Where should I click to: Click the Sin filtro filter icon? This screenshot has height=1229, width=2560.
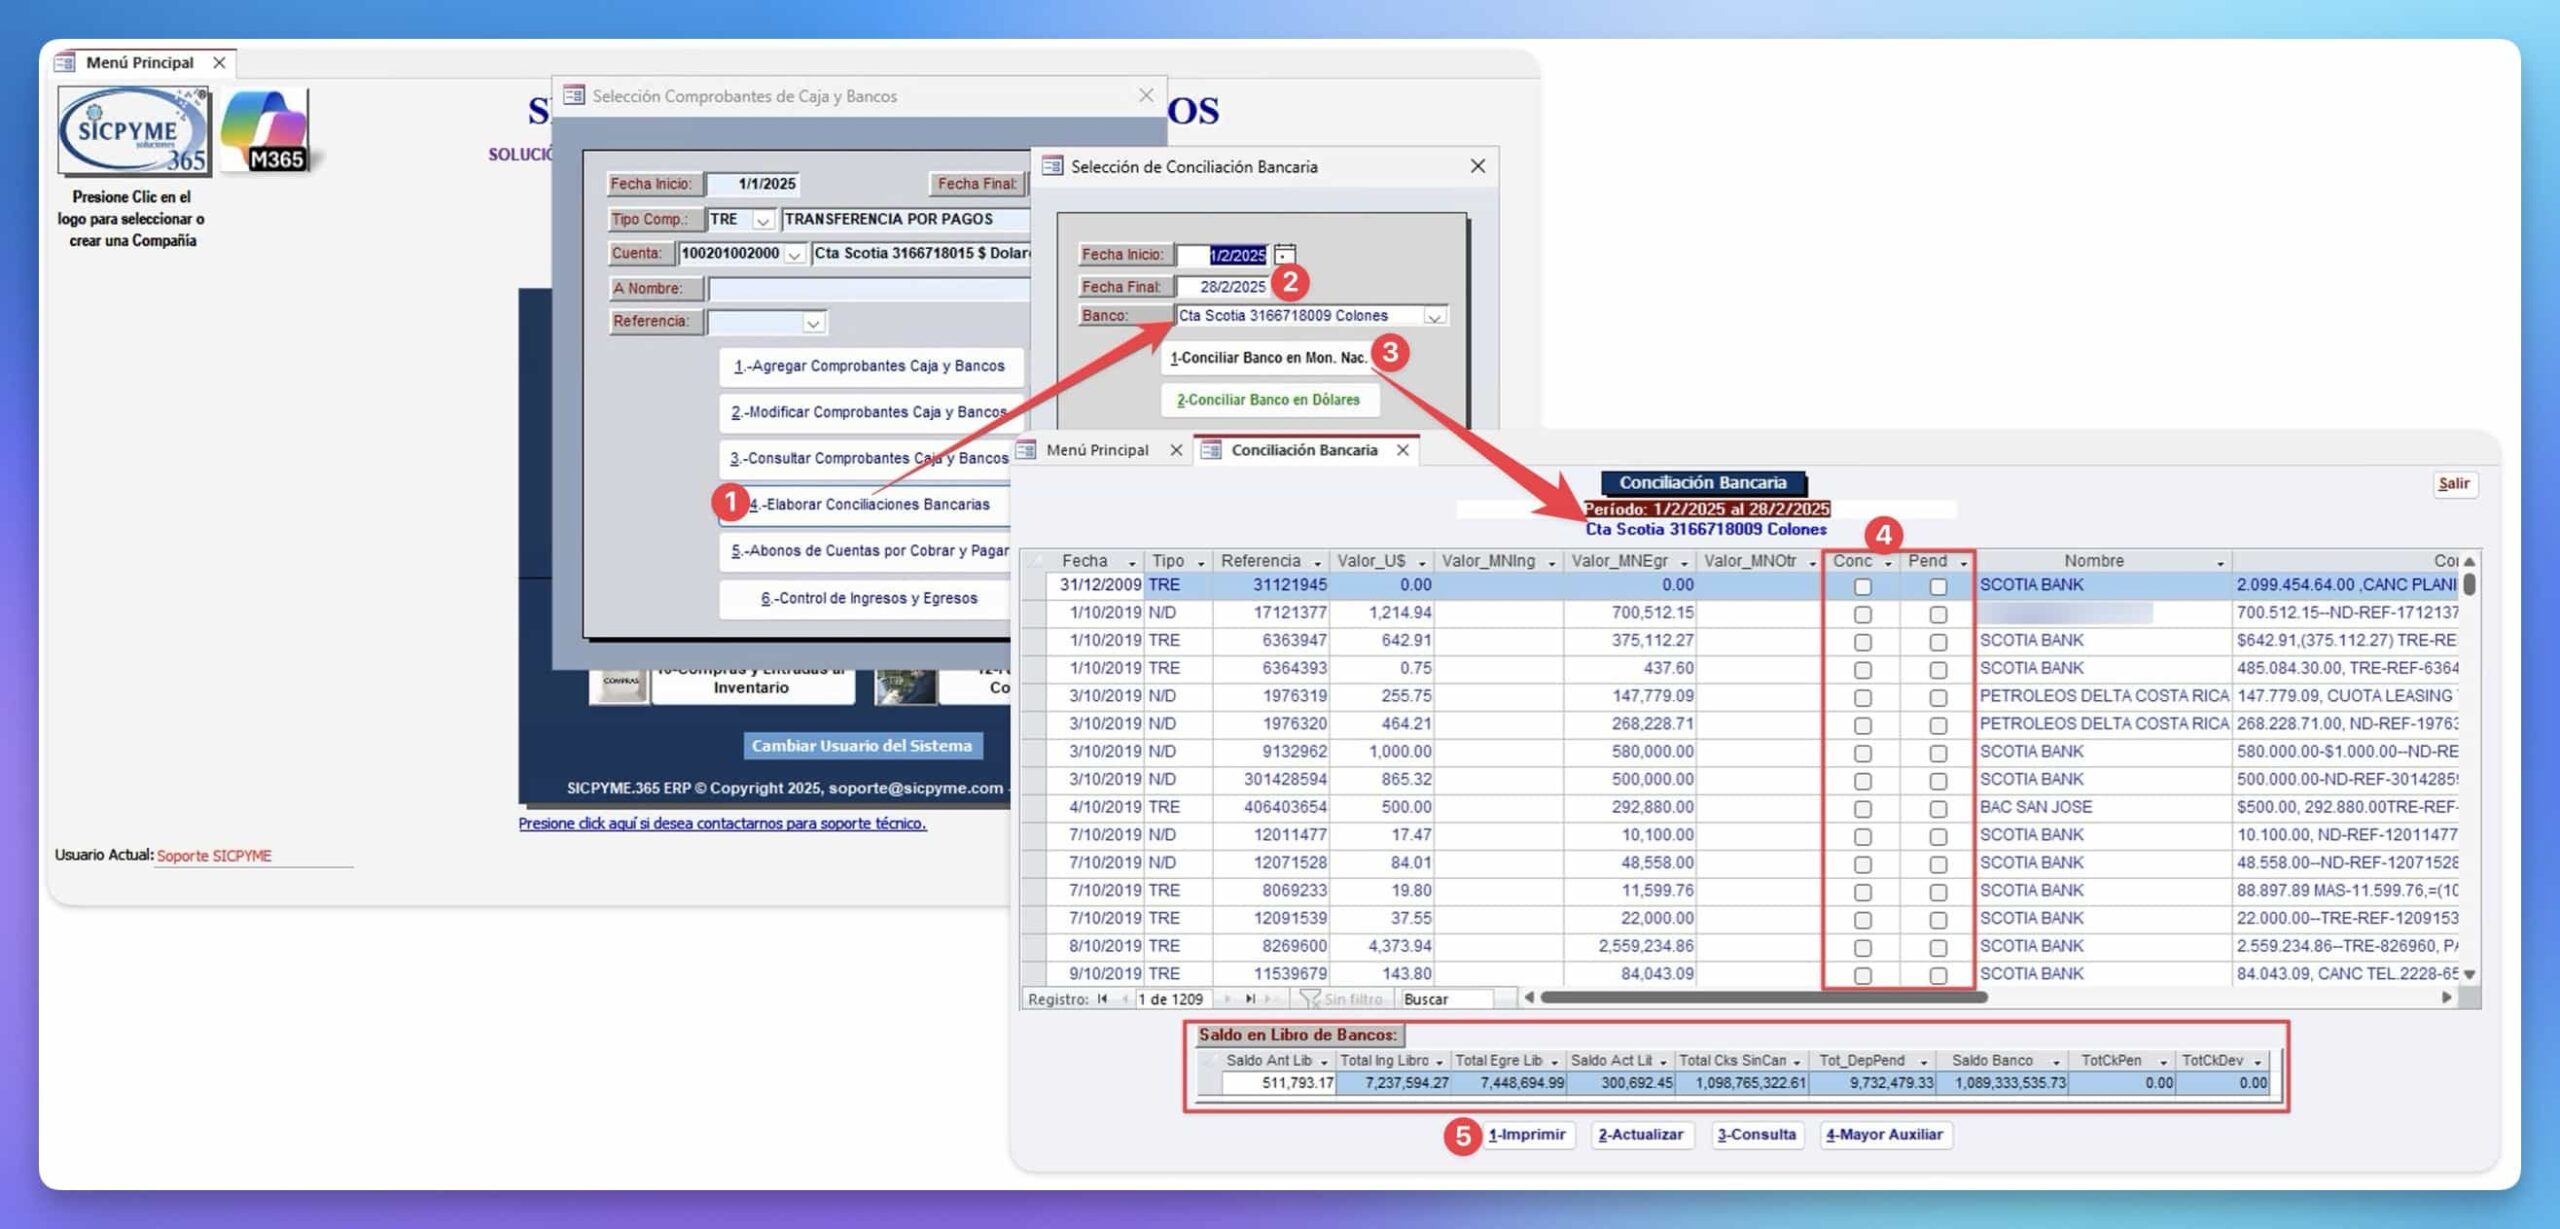(1310, 999)
